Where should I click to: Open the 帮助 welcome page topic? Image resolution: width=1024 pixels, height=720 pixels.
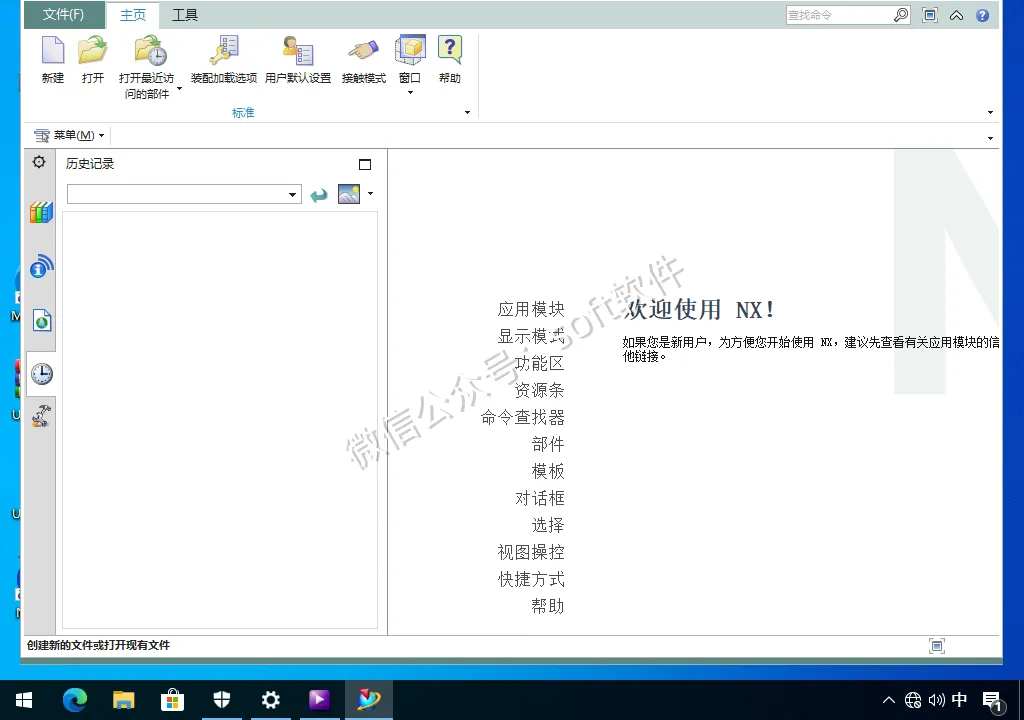coord(548,606)
